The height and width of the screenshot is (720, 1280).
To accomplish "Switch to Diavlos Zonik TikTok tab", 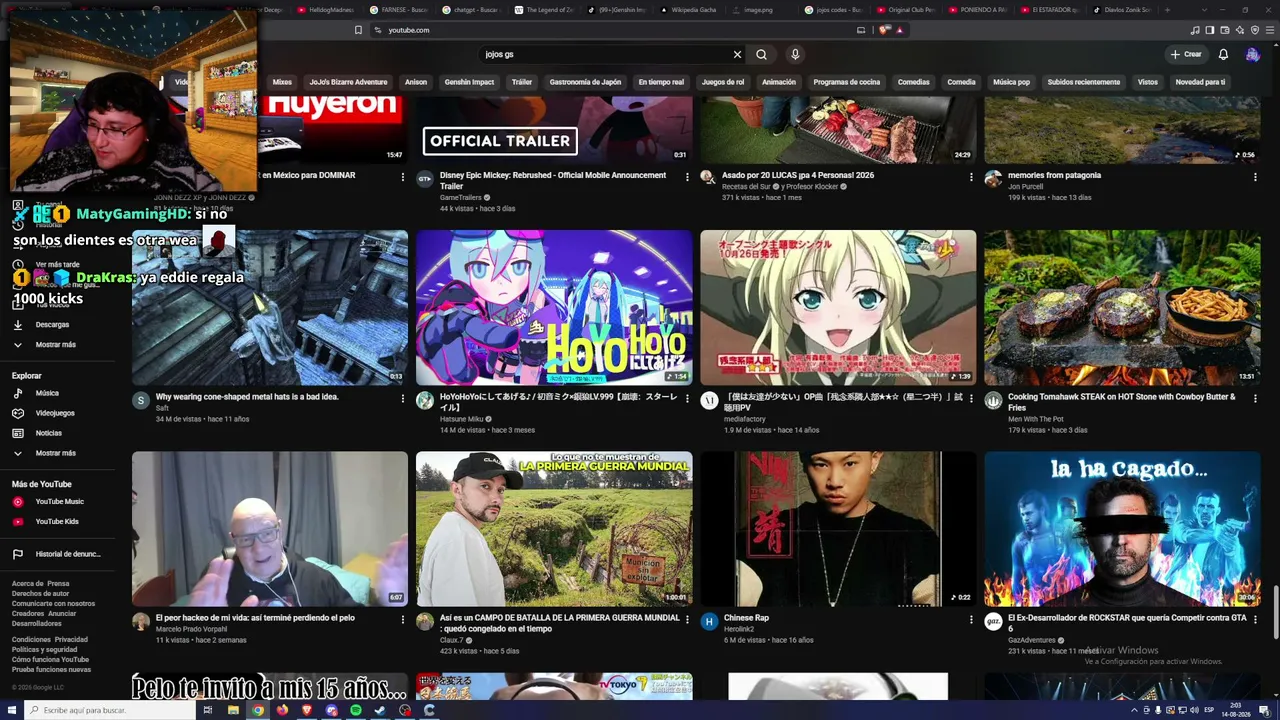I will tap(1121, 10).
